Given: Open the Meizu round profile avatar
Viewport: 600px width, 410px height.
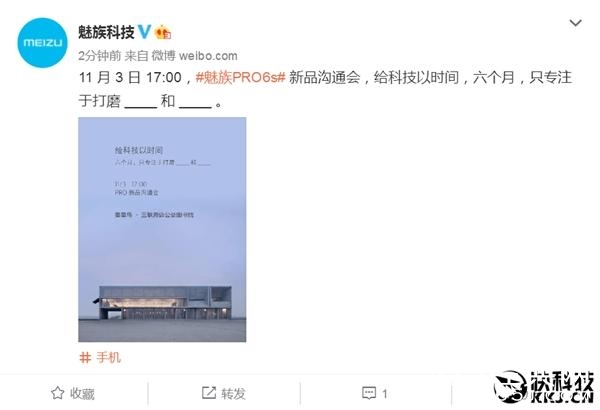Looking at the screenshot, I should click(x=42, y=43).
